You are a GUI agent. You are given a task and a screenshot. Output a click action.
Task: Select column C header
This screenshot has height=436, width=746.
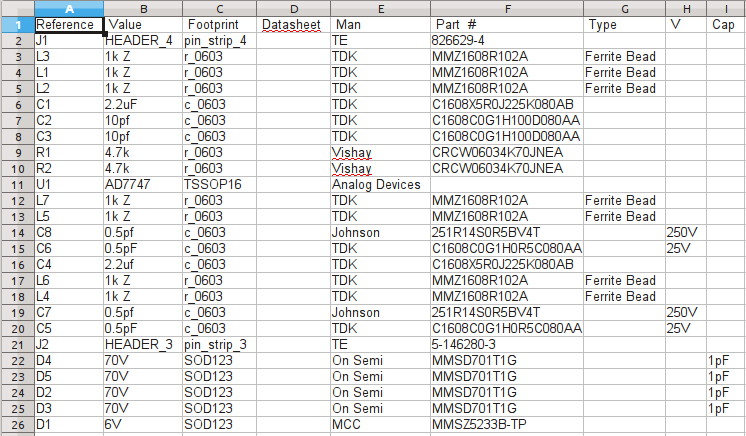[219, 9]
